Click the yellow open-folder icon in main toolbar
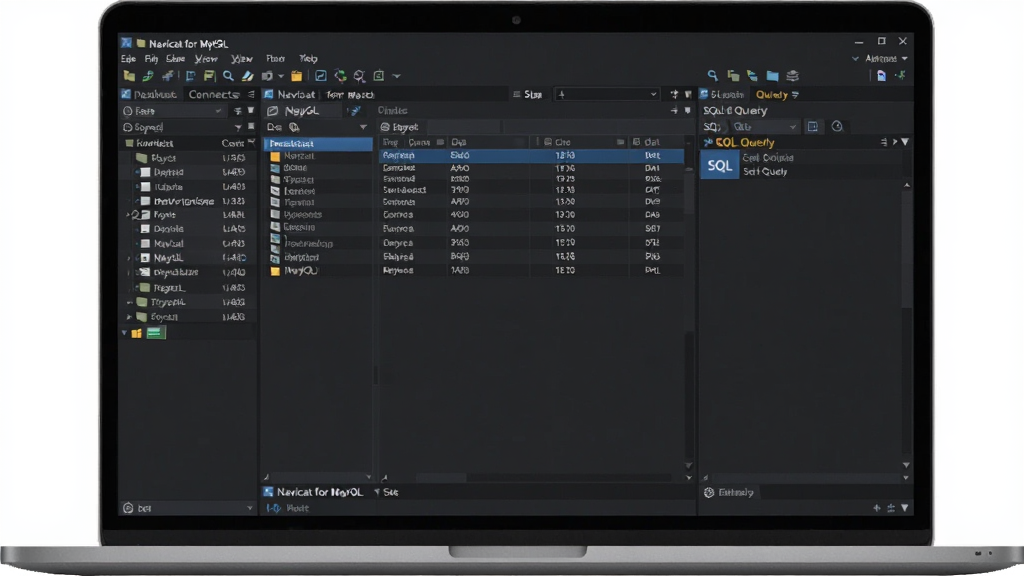The height and width of the screenshot is (576, 1024). tap(129, 76)
